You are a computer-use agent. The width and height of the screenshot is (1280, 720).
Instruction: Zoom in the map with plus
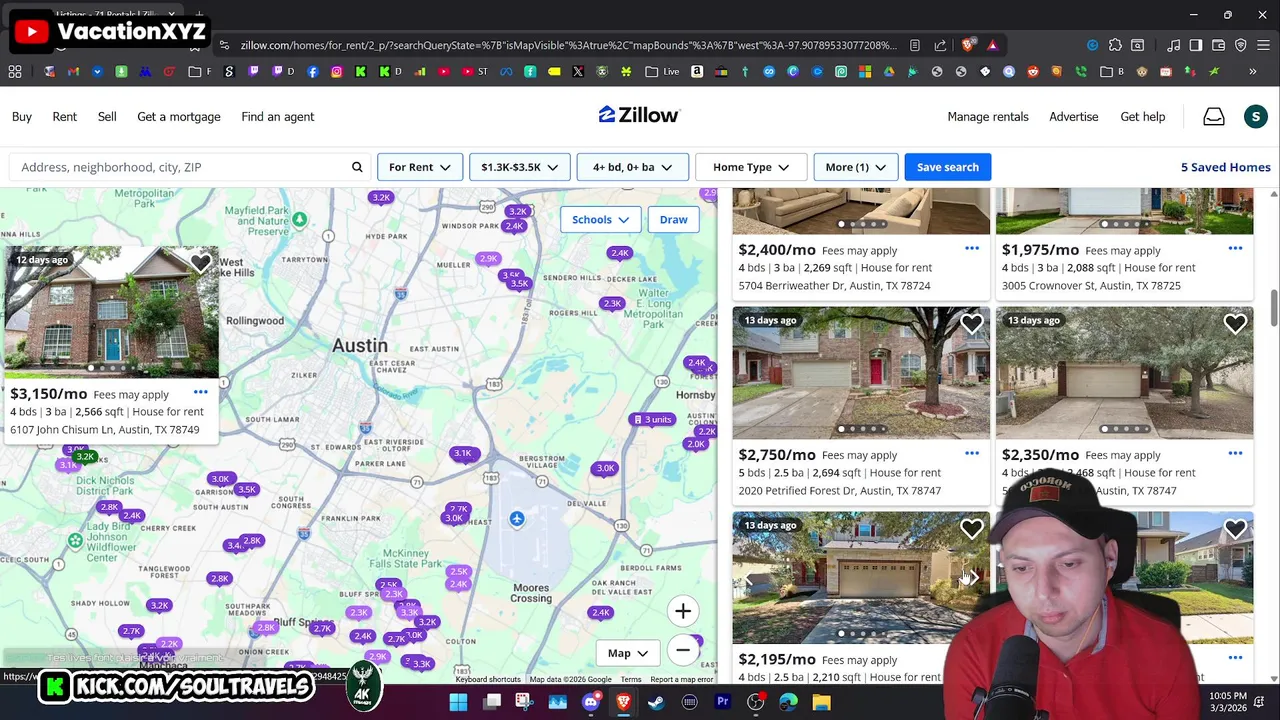(x=683, y=611)
